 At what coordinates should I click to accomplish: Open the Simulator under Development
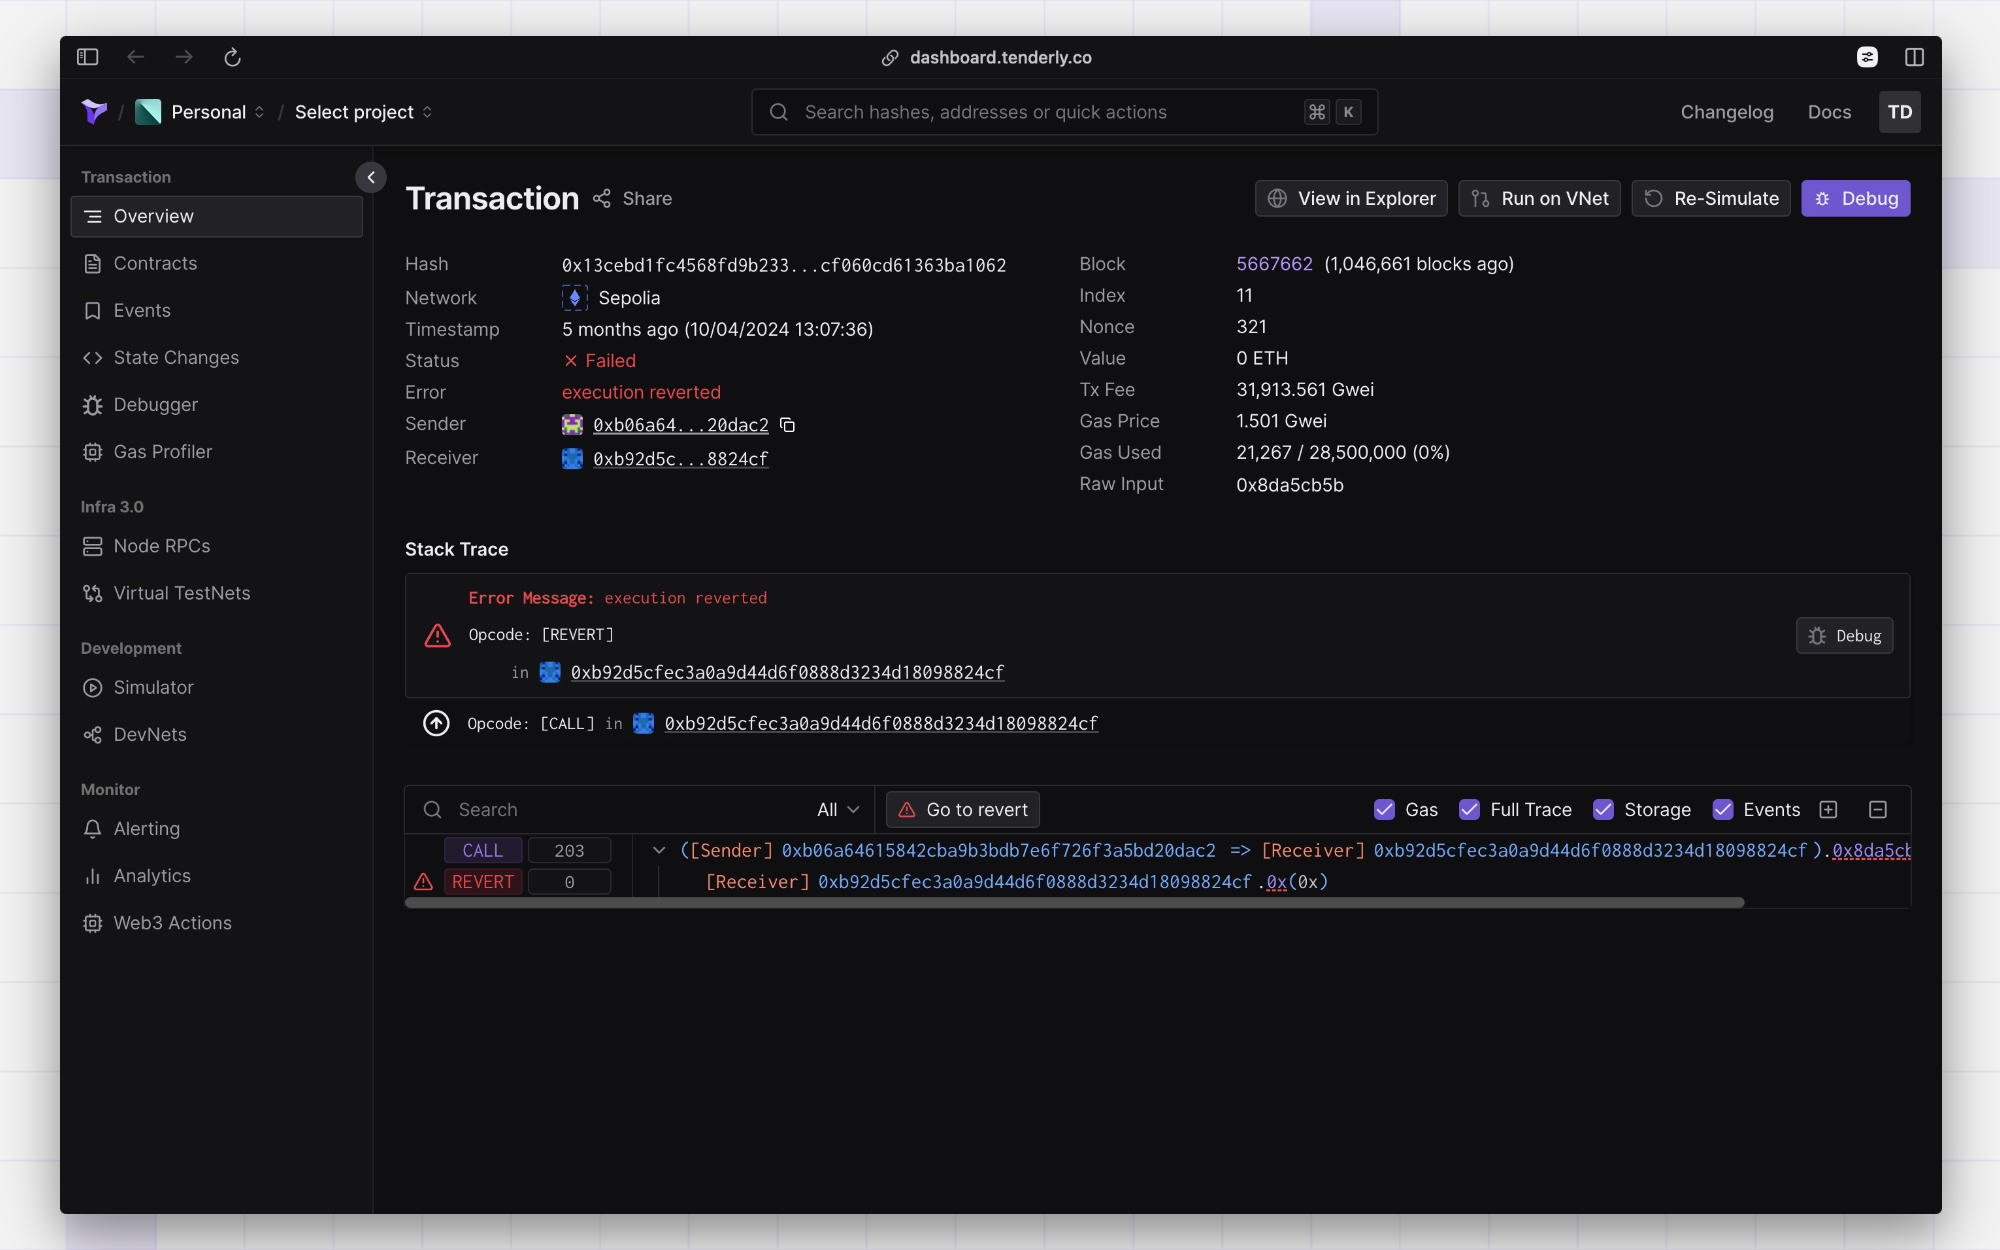click(x=152, y=687)
